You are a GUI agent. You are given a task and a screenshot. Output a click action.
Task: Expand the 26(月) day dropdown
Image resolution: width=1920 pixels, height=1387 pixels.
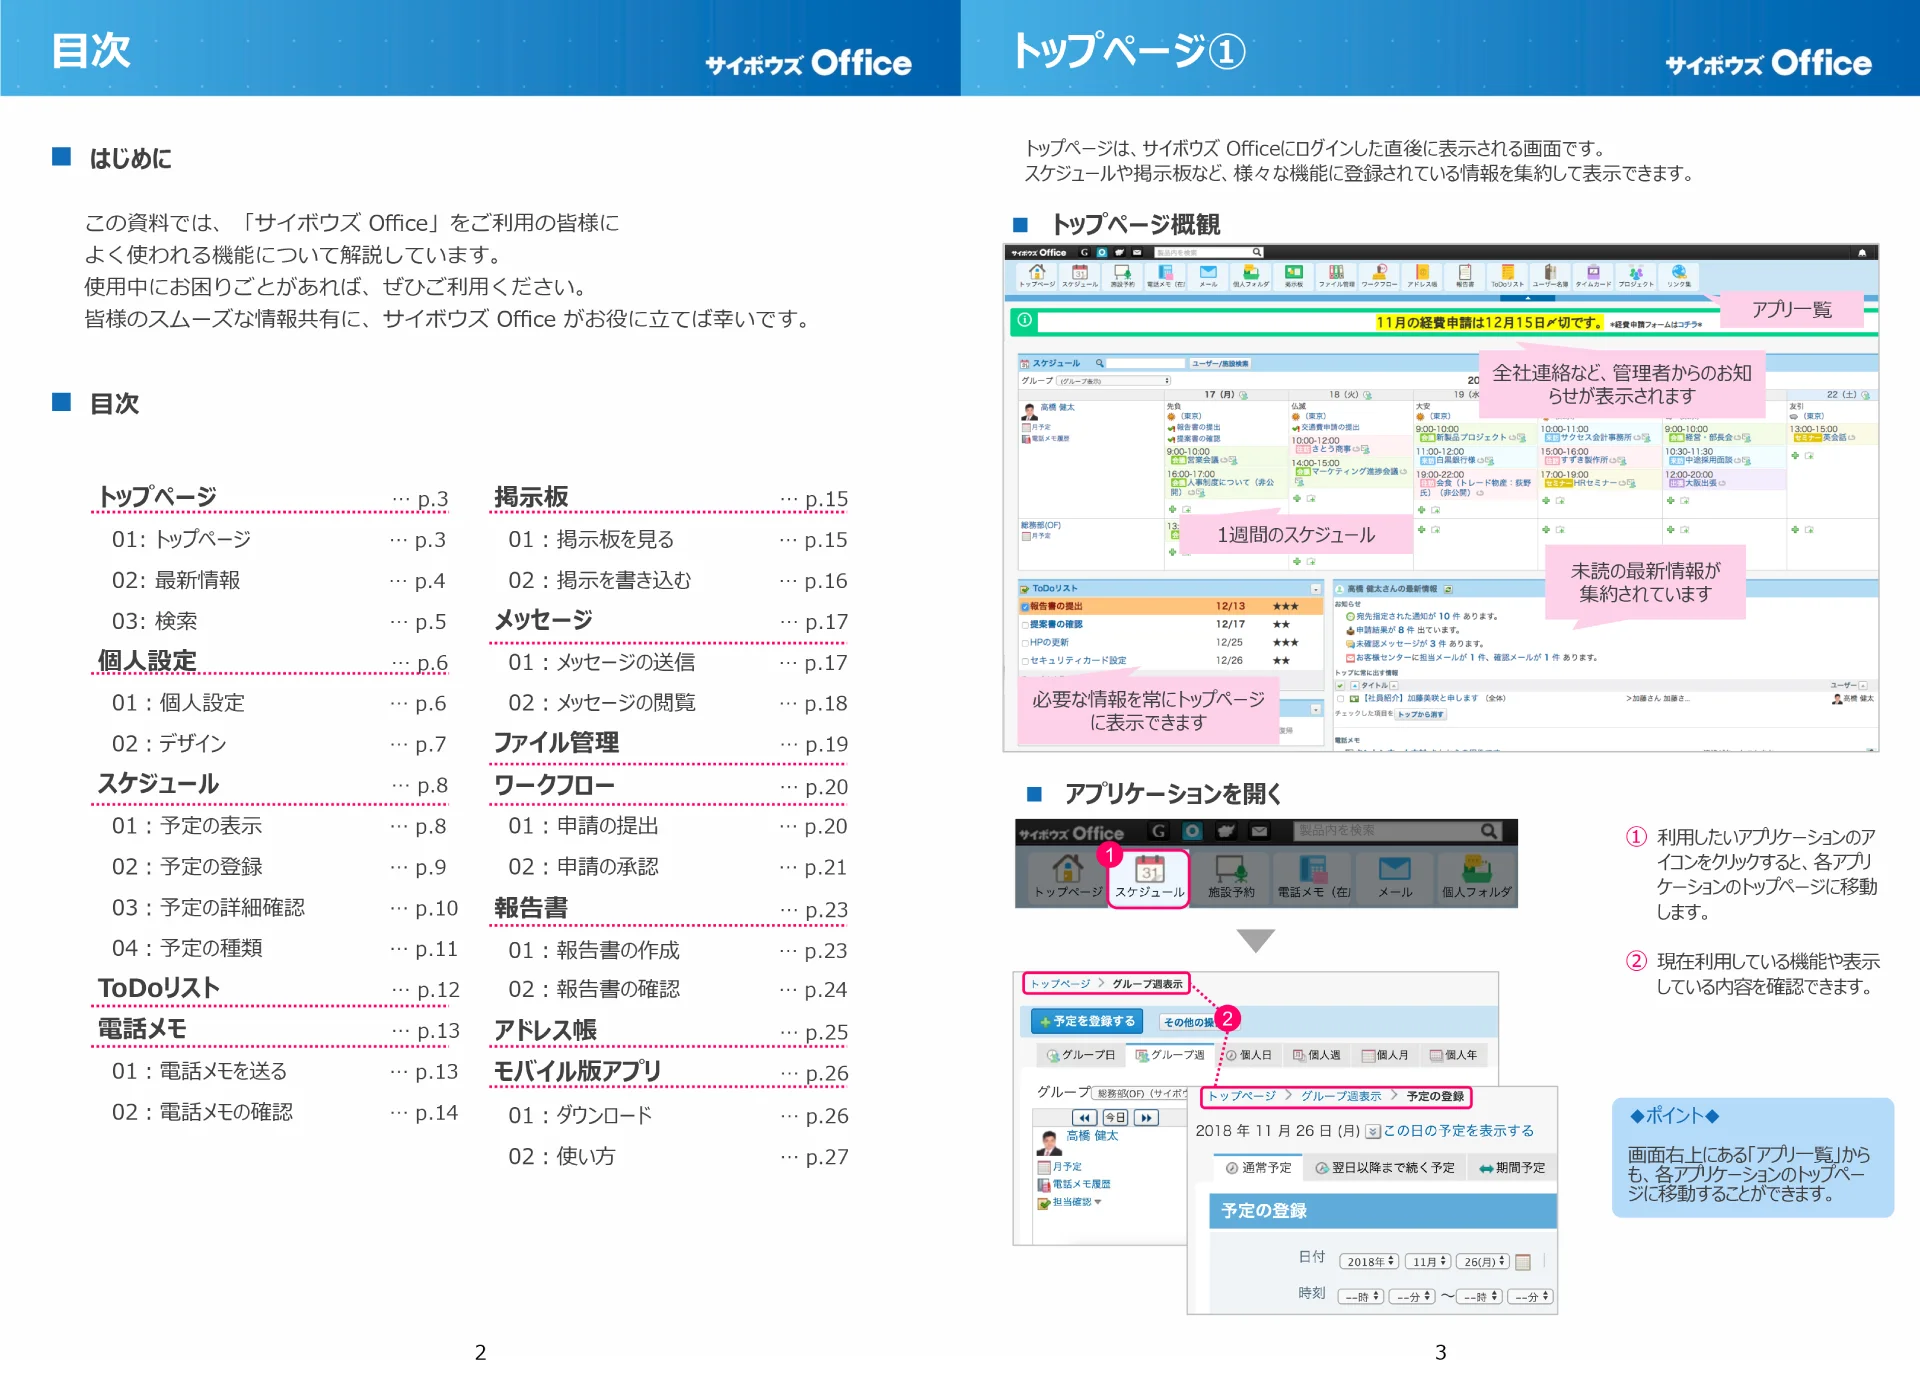point(1484,1262)
